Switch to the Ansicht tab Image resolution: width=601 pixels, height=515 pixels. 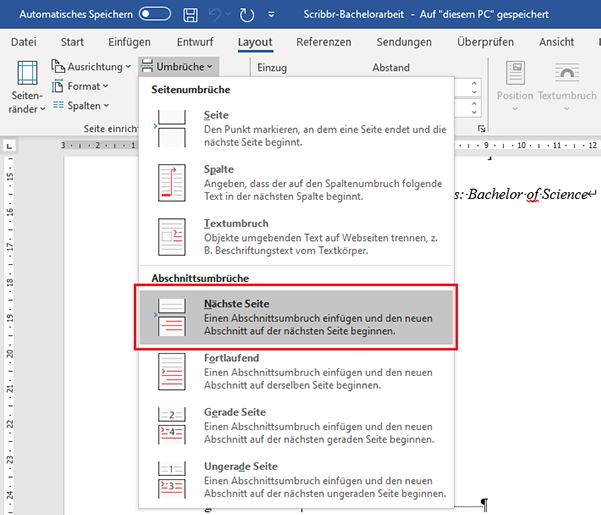pos(557,42)
